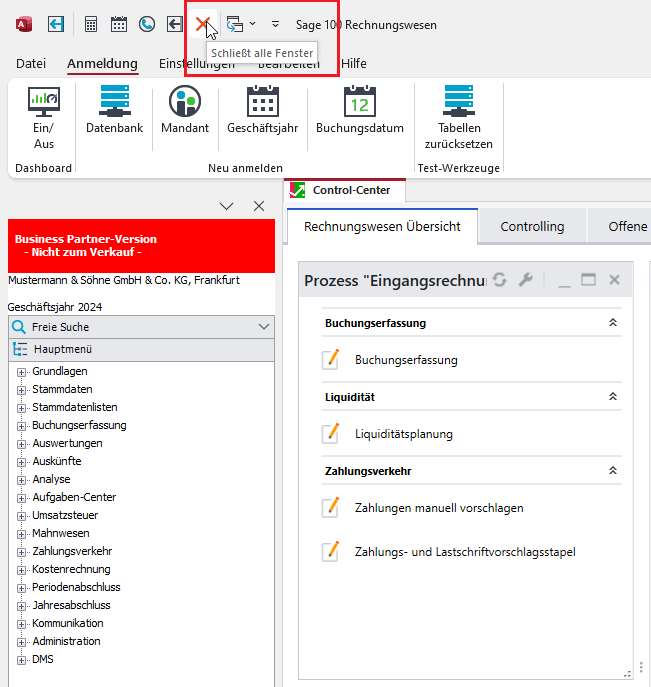Viewport: 651px width, 687px height.
Task: Click the Freie Suche search field
Action: coord(130,327)
